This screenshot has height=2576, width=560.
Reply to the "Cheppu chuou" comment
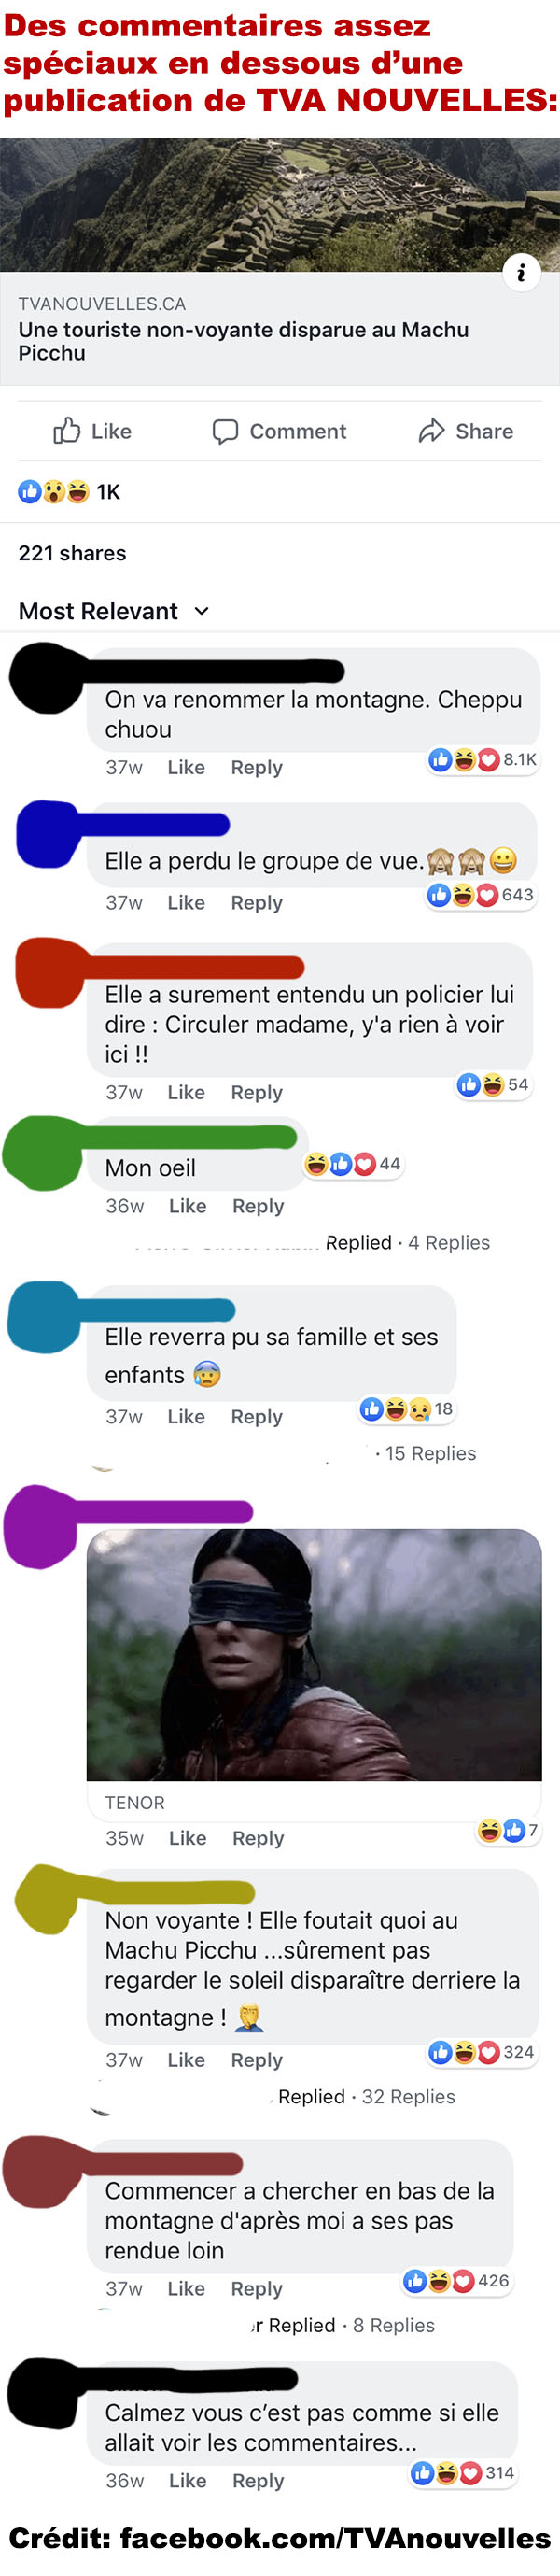(x=257, y=767)
